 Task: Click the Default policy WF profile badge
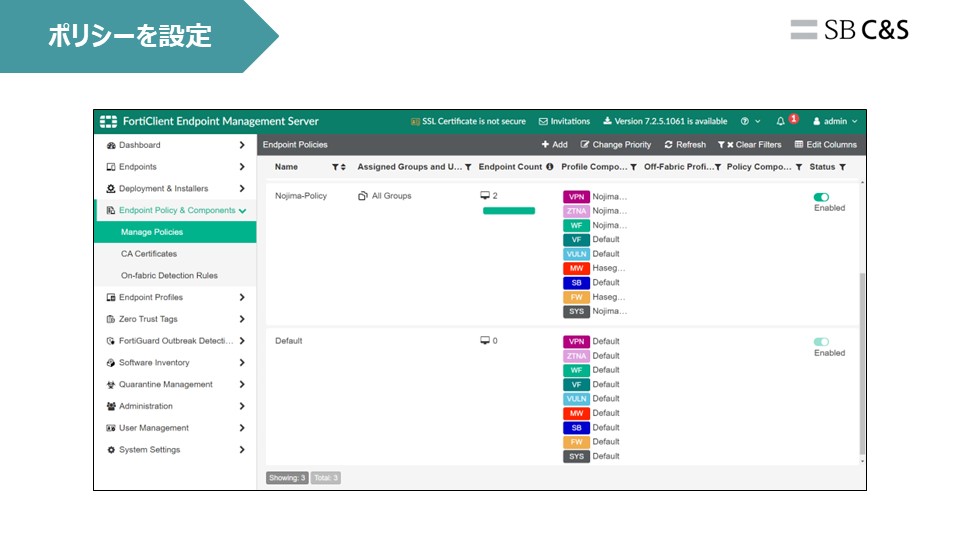(576, 370)
